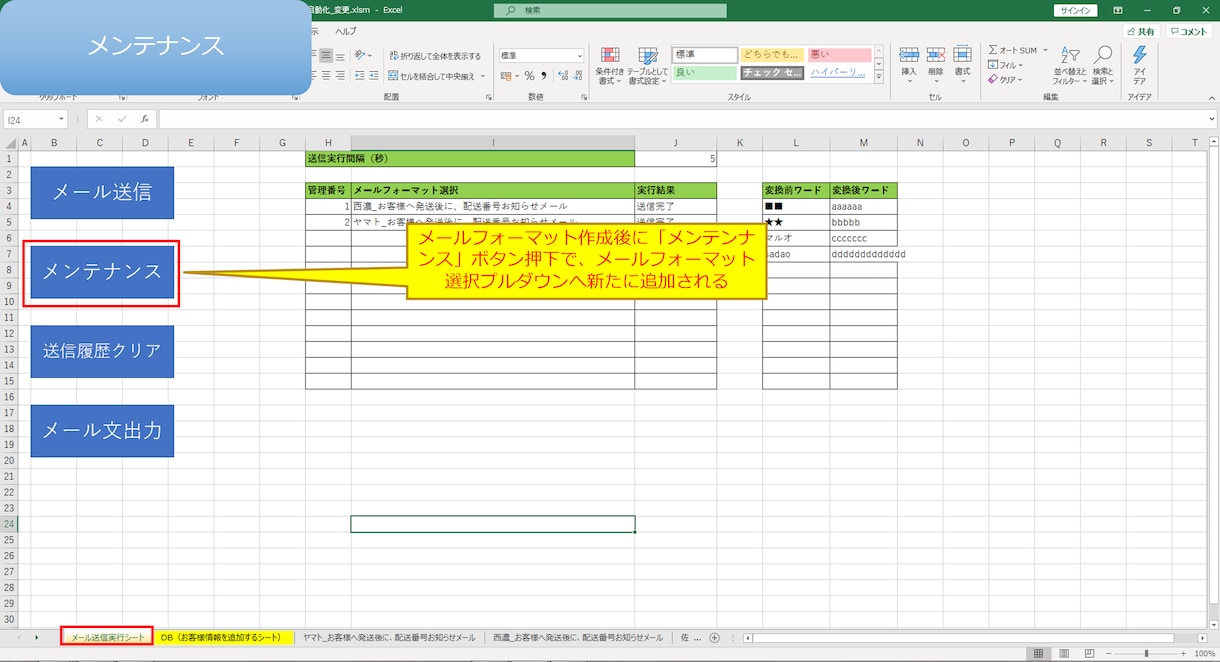Viewport: 1220px width, 662px height.
Task: Apply the どちらでも yellow cell style
Action: (x=772, y=54)
